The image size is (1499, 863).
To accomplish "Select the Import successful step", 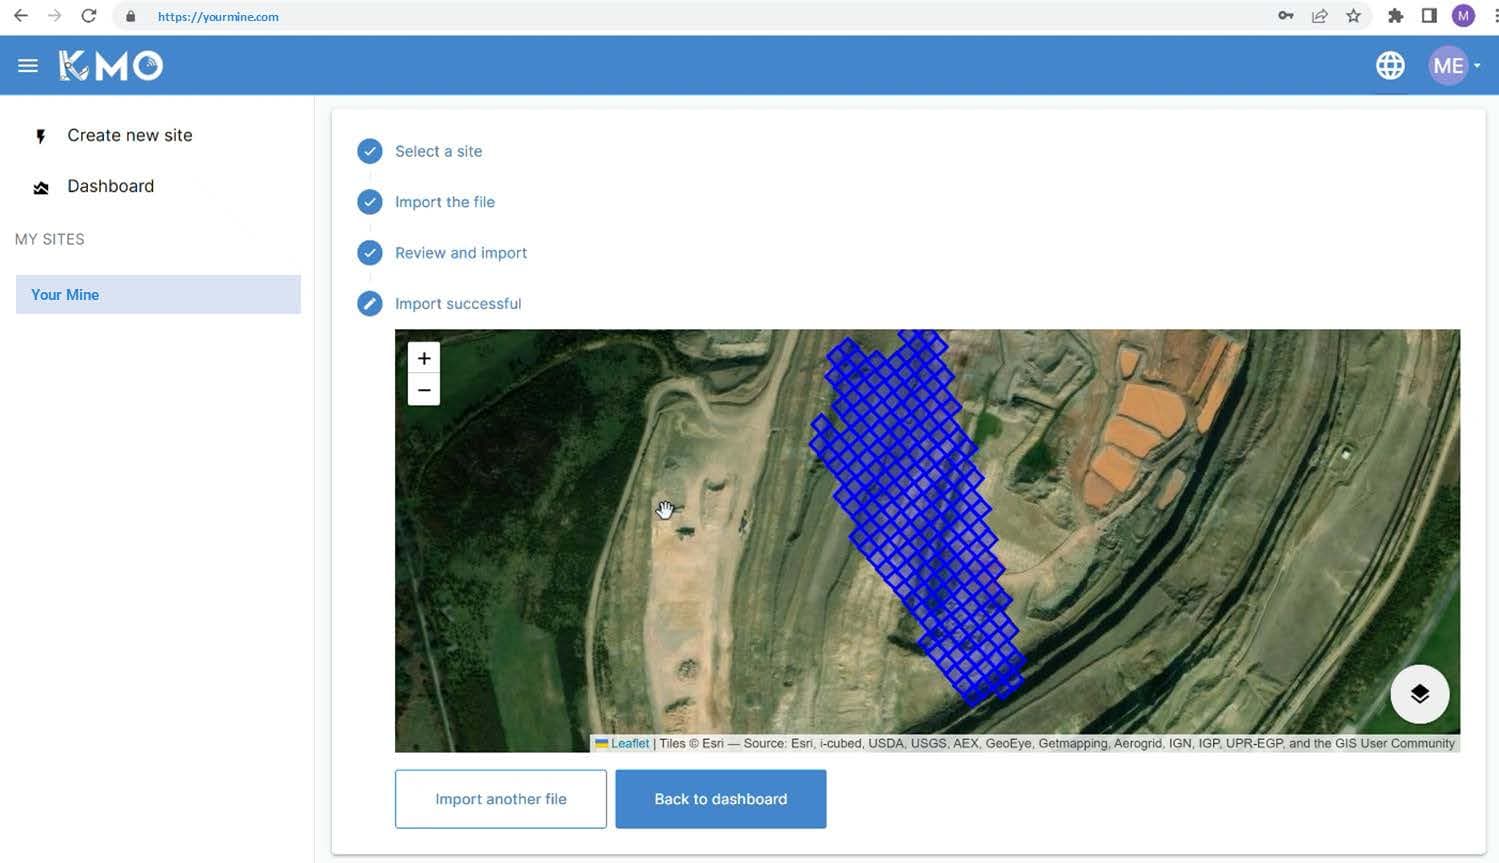I will [x=457, y=304].
